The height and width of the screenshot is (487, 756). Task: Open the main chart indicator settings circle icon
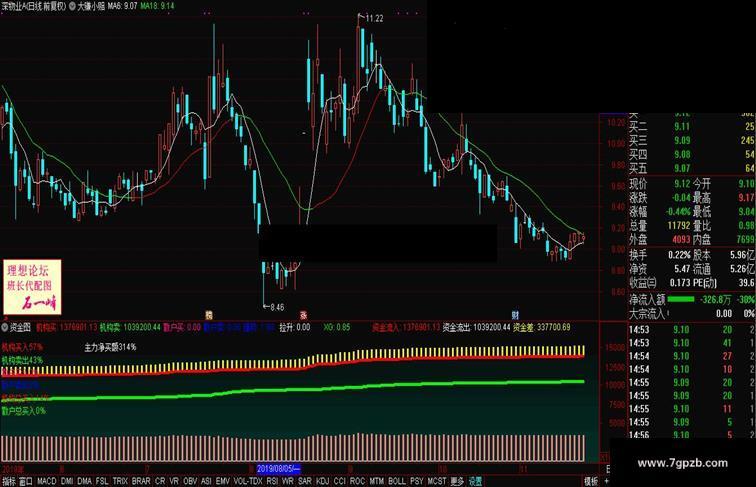tap(72, 7)
